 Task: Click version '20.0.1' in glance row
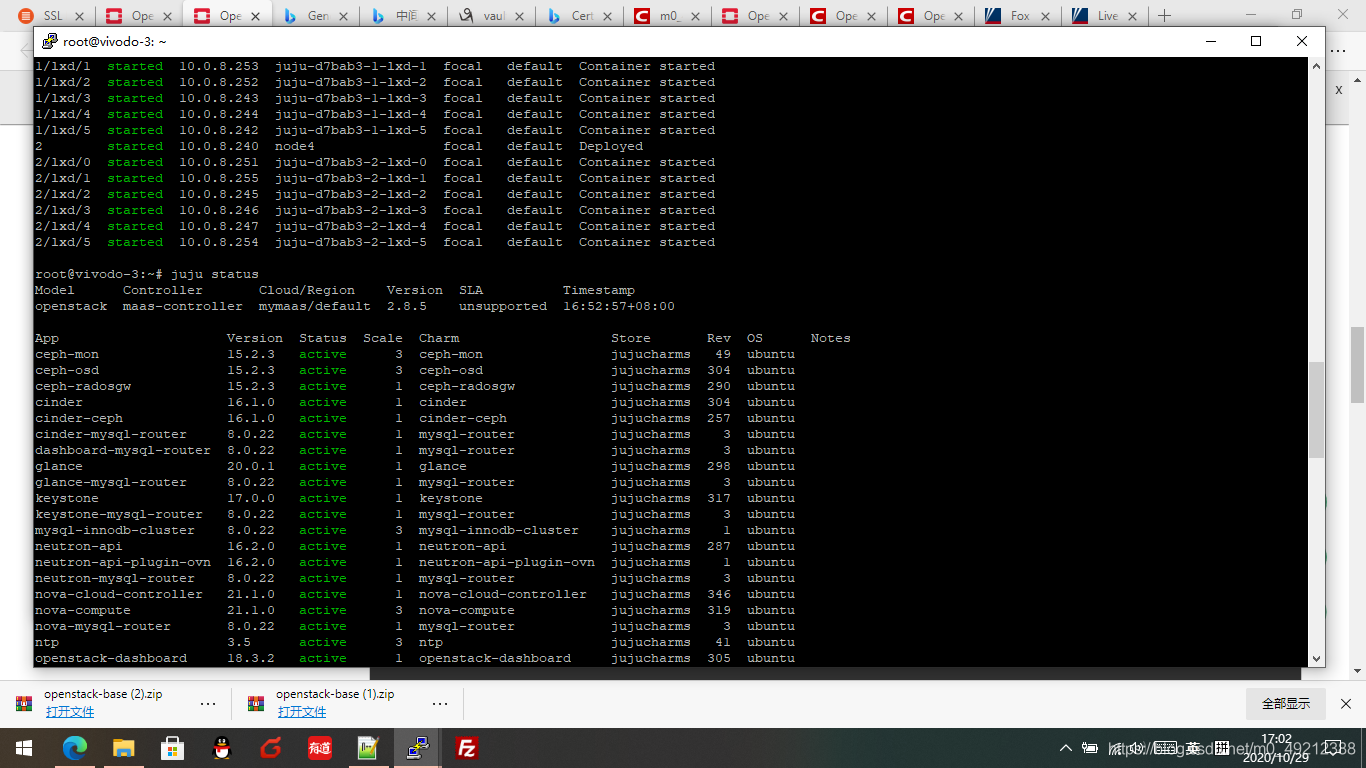[251, 466]
